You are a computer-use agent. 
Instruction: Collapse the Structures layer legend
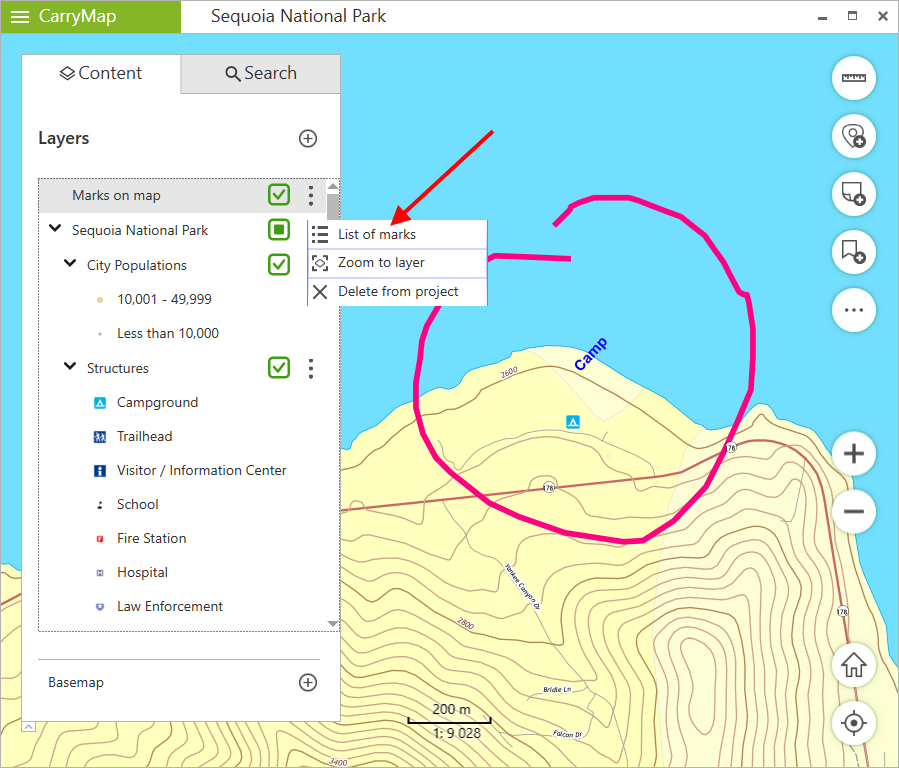(70, 367)
